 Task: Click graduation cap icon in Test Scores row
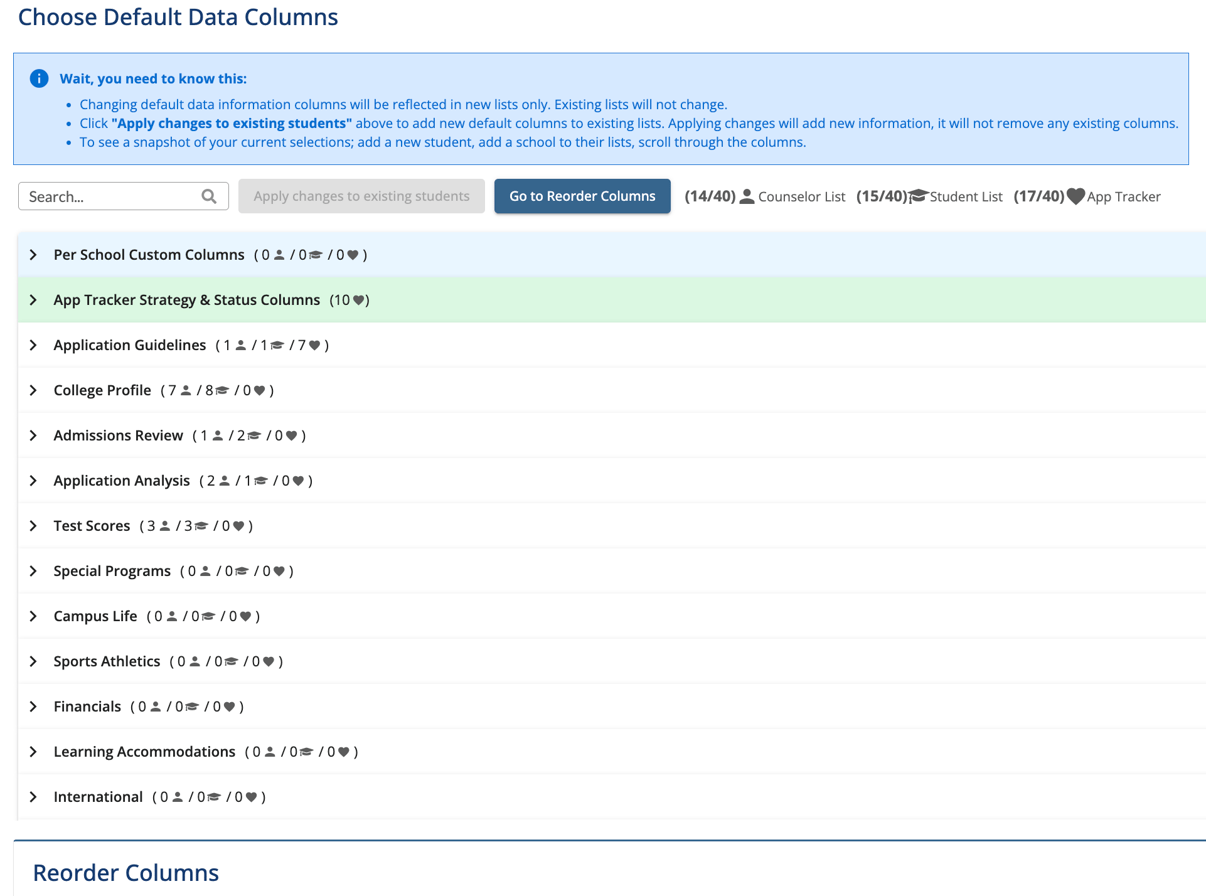202,526
